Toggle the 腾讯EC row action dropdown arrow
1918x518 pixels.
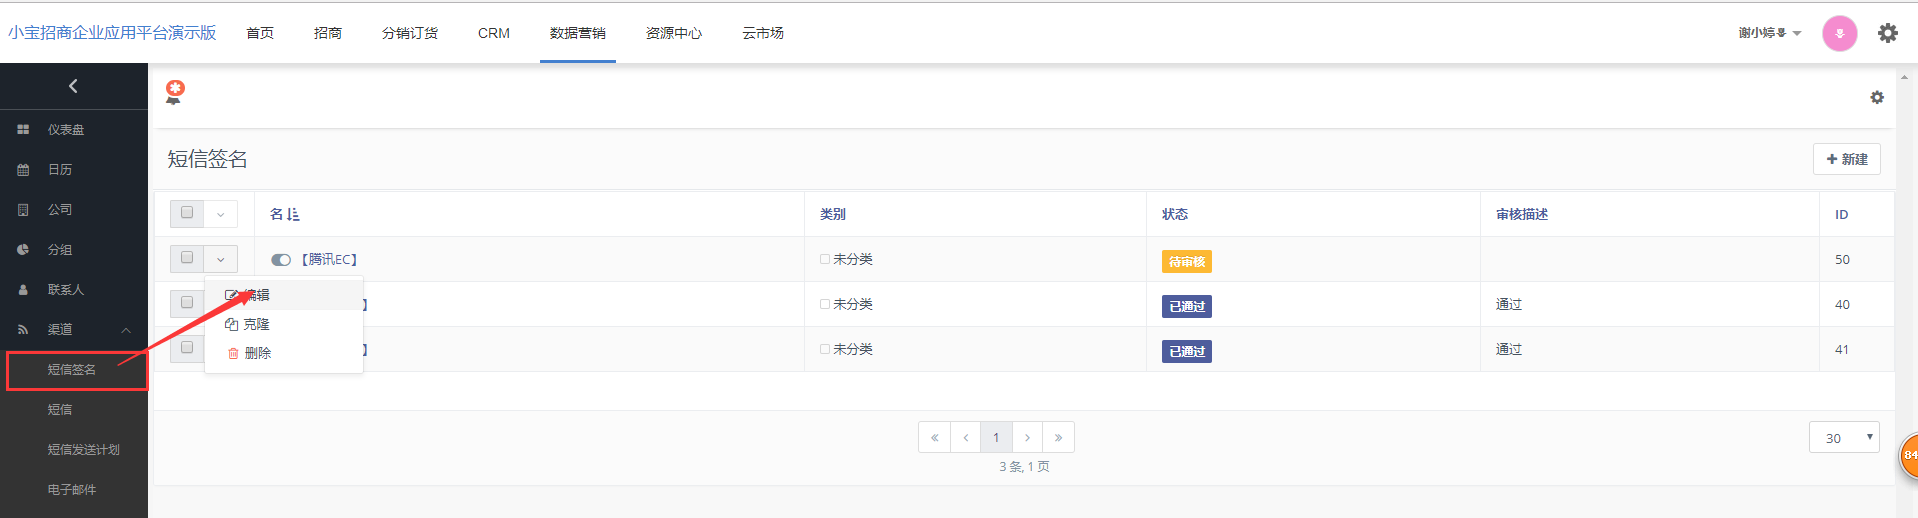221,259
